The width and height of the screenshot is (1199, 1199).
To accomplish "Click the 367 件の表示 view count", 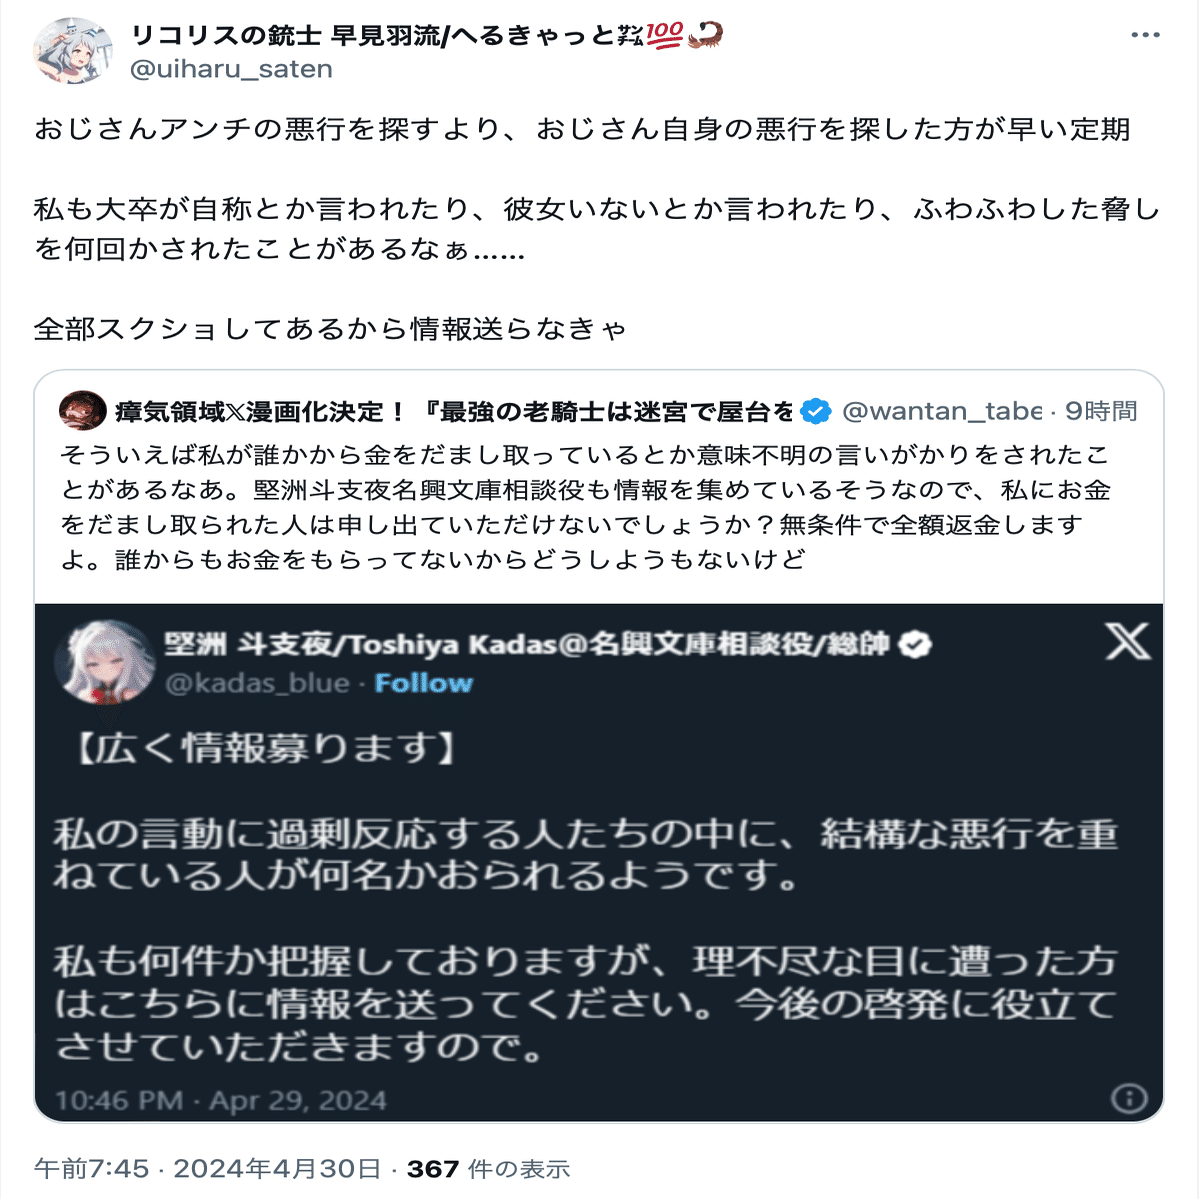I will 488,1168.
